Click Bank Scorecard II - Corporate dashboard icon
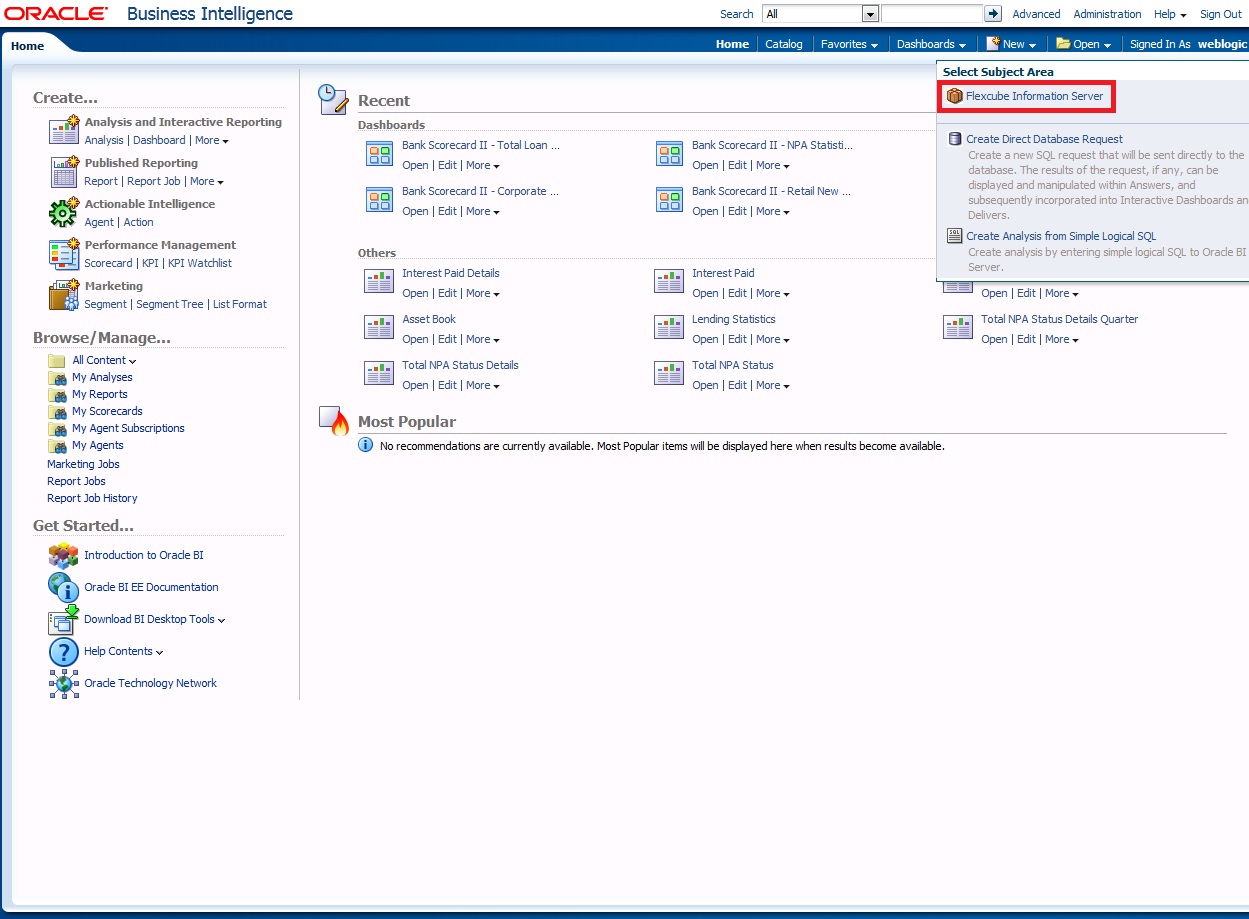 coord(379,199)
